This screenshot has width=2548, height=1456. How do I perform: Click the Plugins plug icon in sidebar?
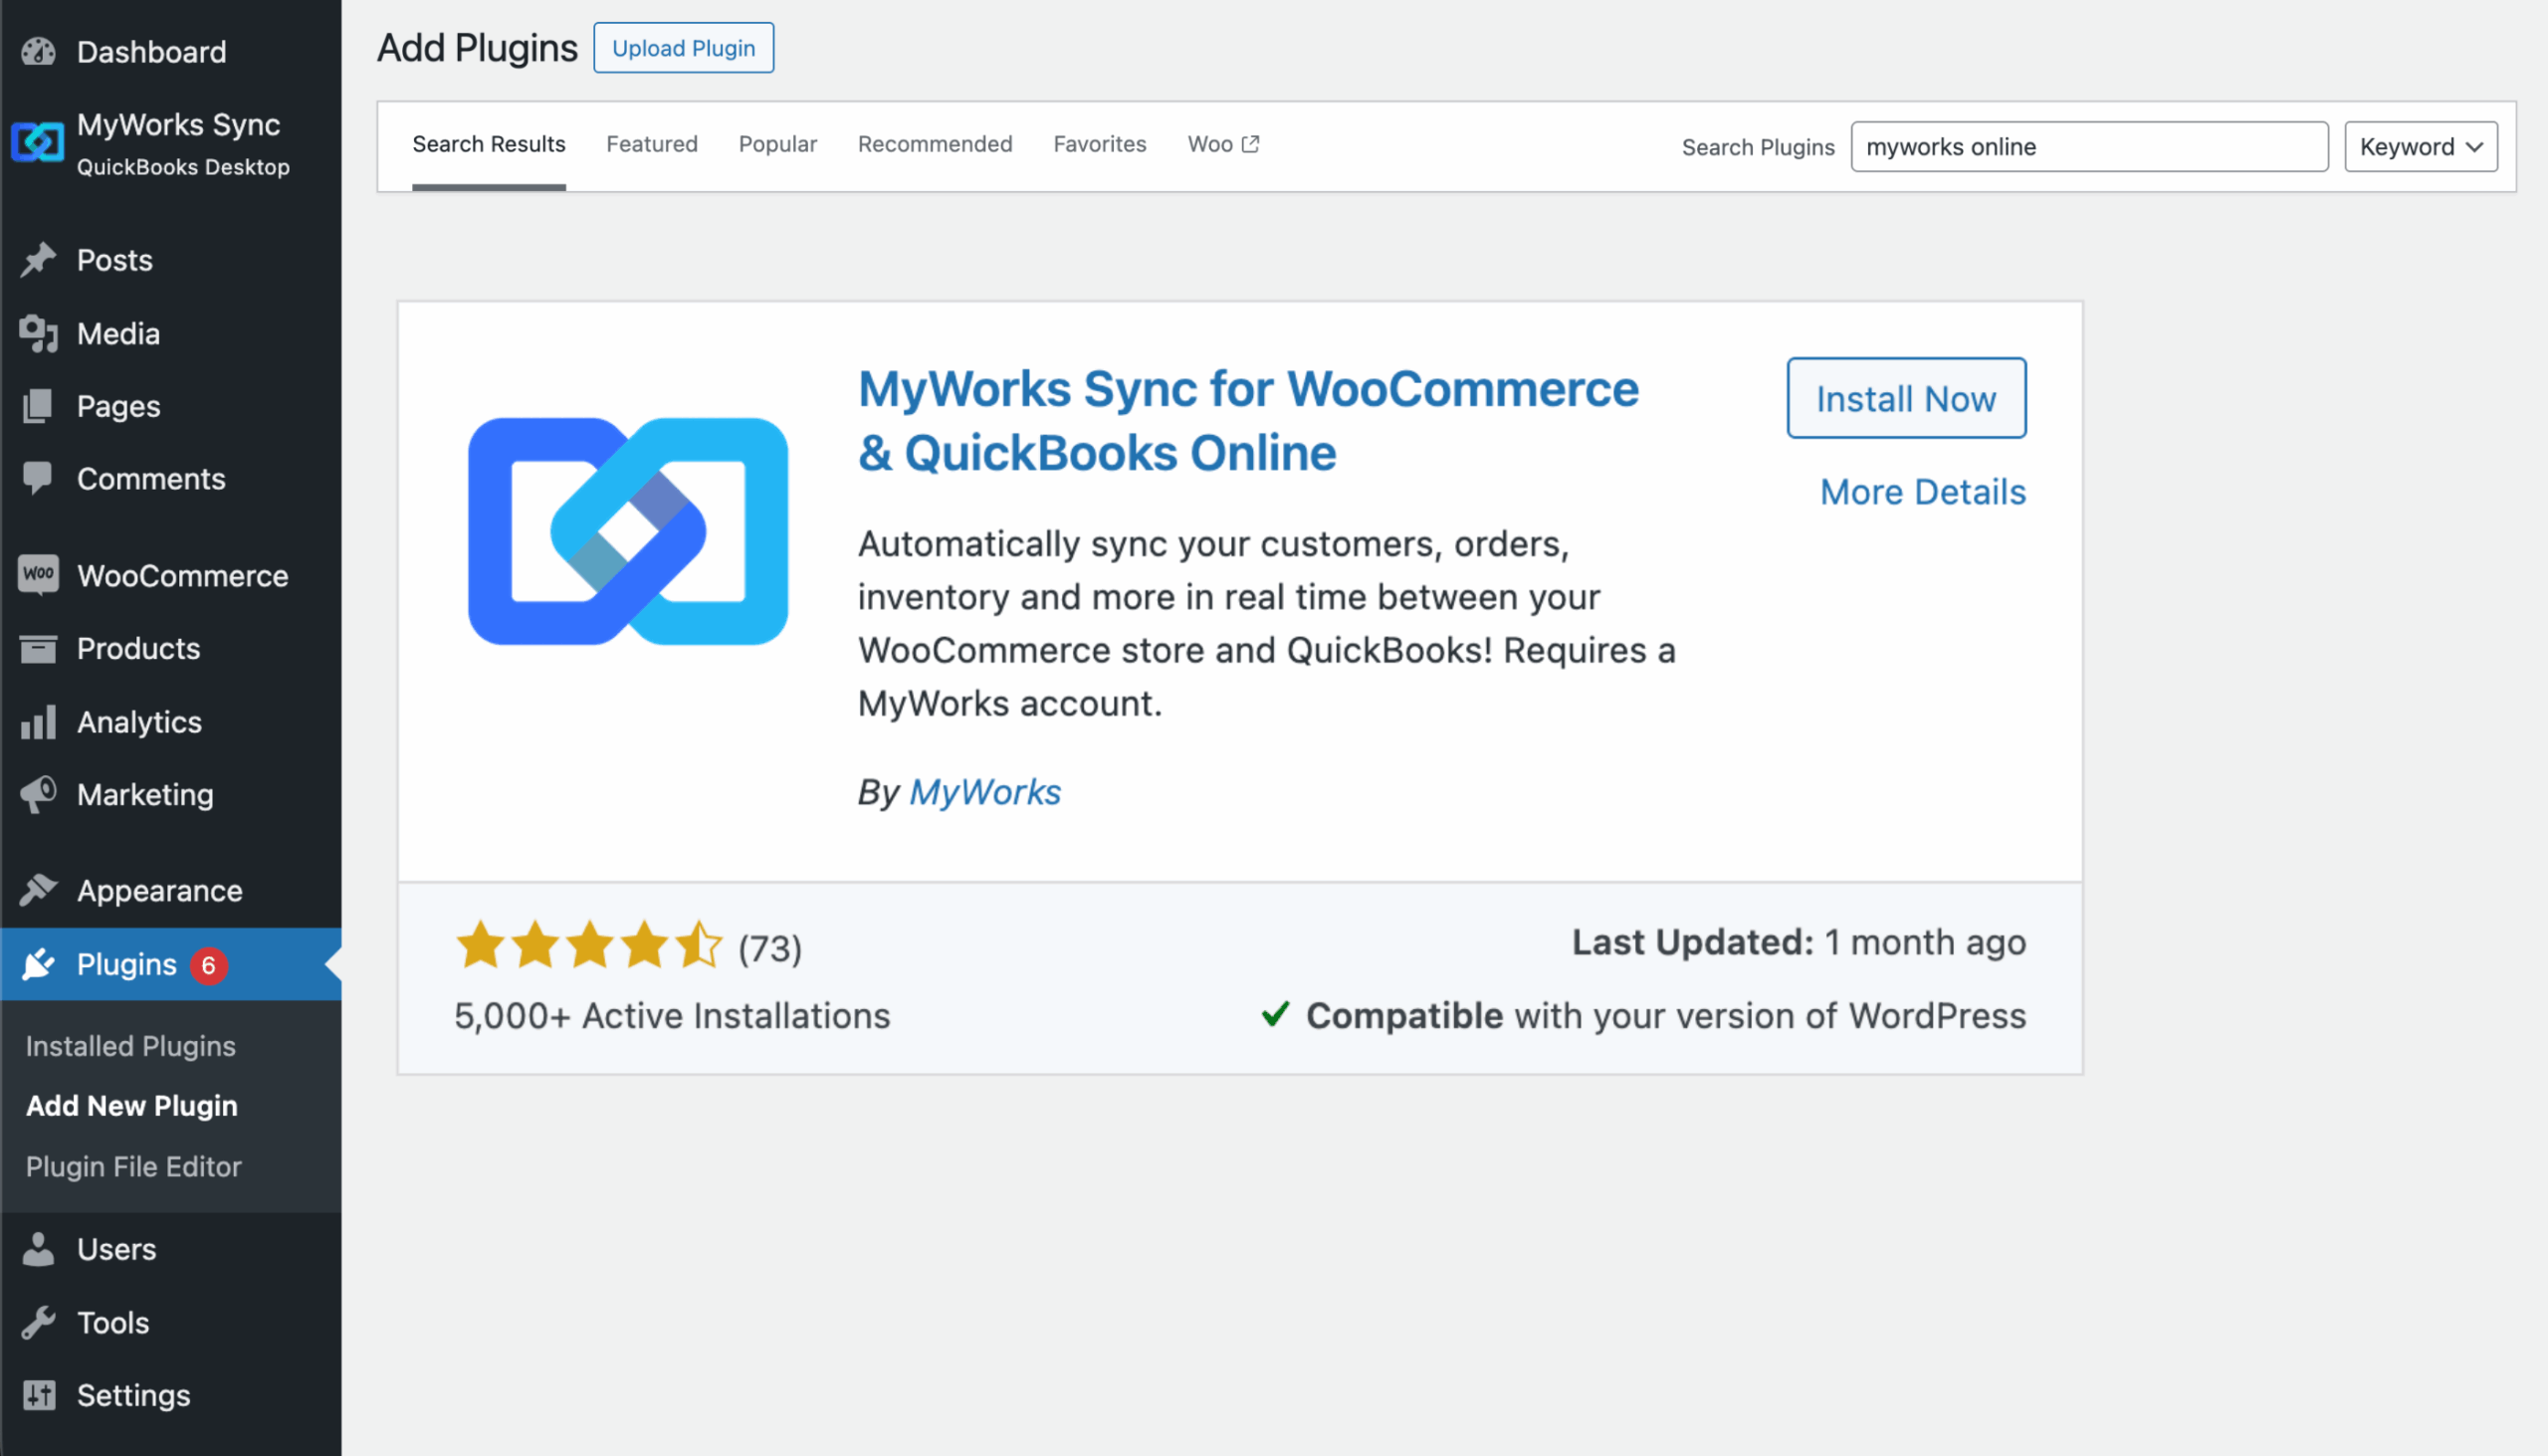pos(38,964)
